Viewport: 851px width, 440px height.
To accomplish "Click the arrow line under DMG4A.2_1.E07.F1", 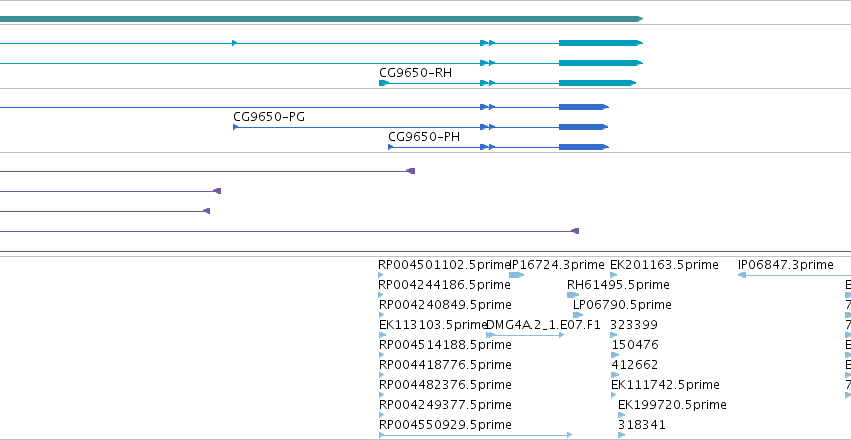I will (x=525, y=335).
